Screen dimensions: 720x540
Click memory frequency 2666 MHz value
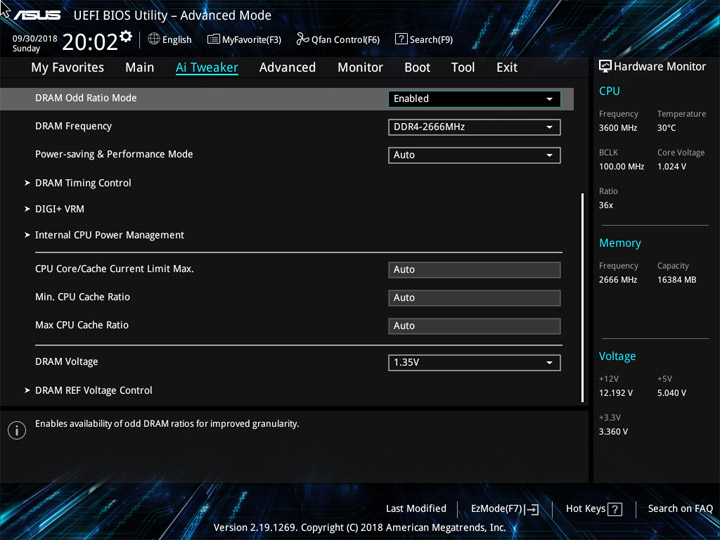tap(618, 280)
